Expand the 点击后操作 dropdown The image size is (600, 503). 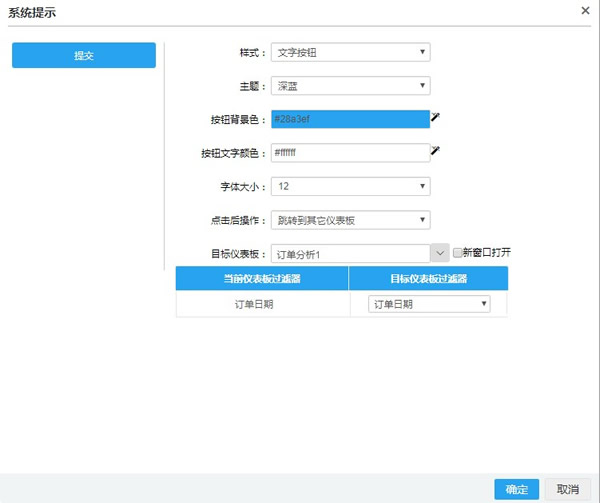click(x=350, y=220)
